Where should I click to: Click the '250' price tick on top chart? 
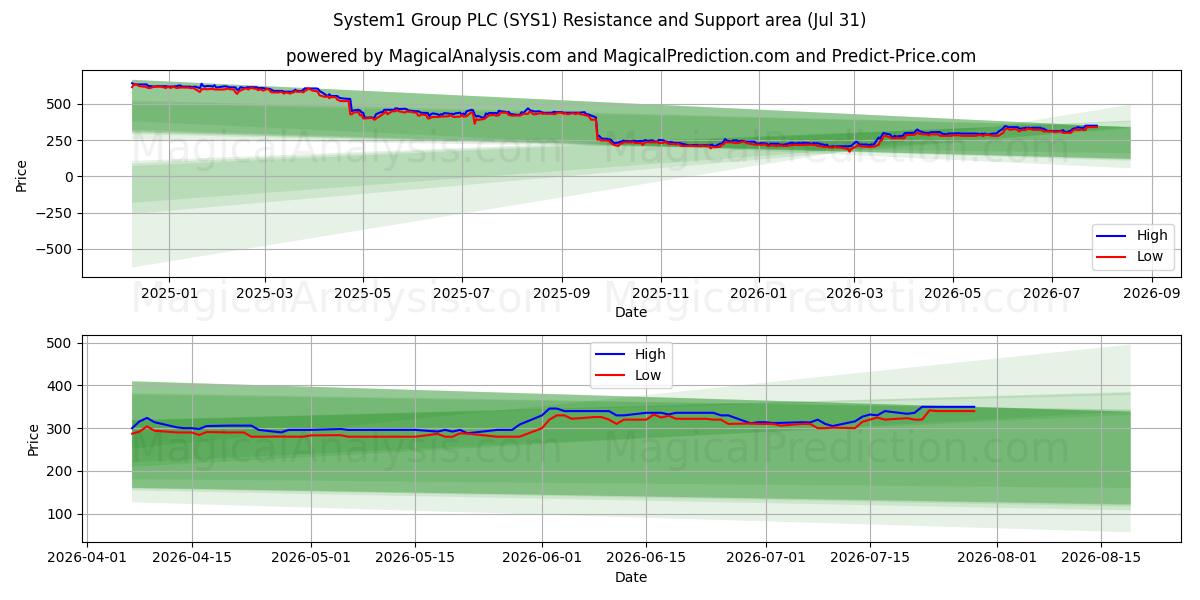coord(62,141)
